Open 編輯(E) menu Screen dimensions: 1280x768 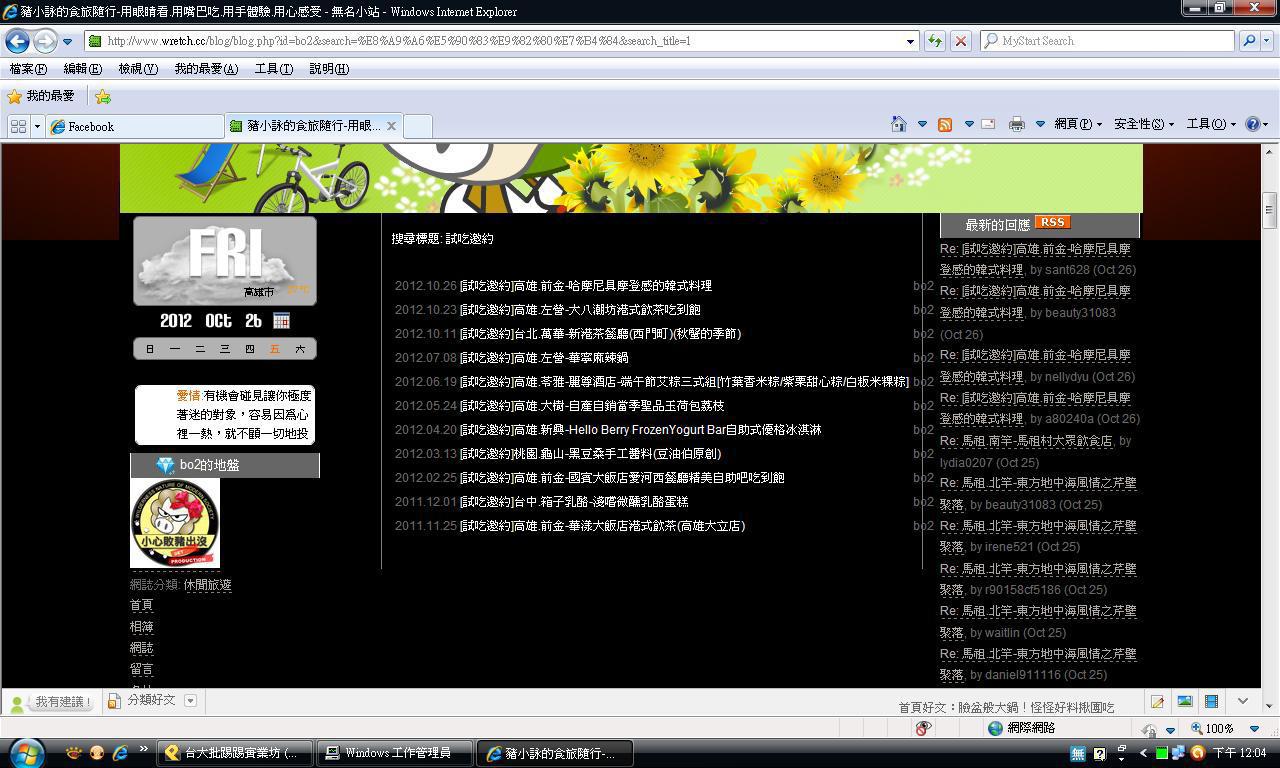coord(82,69)
